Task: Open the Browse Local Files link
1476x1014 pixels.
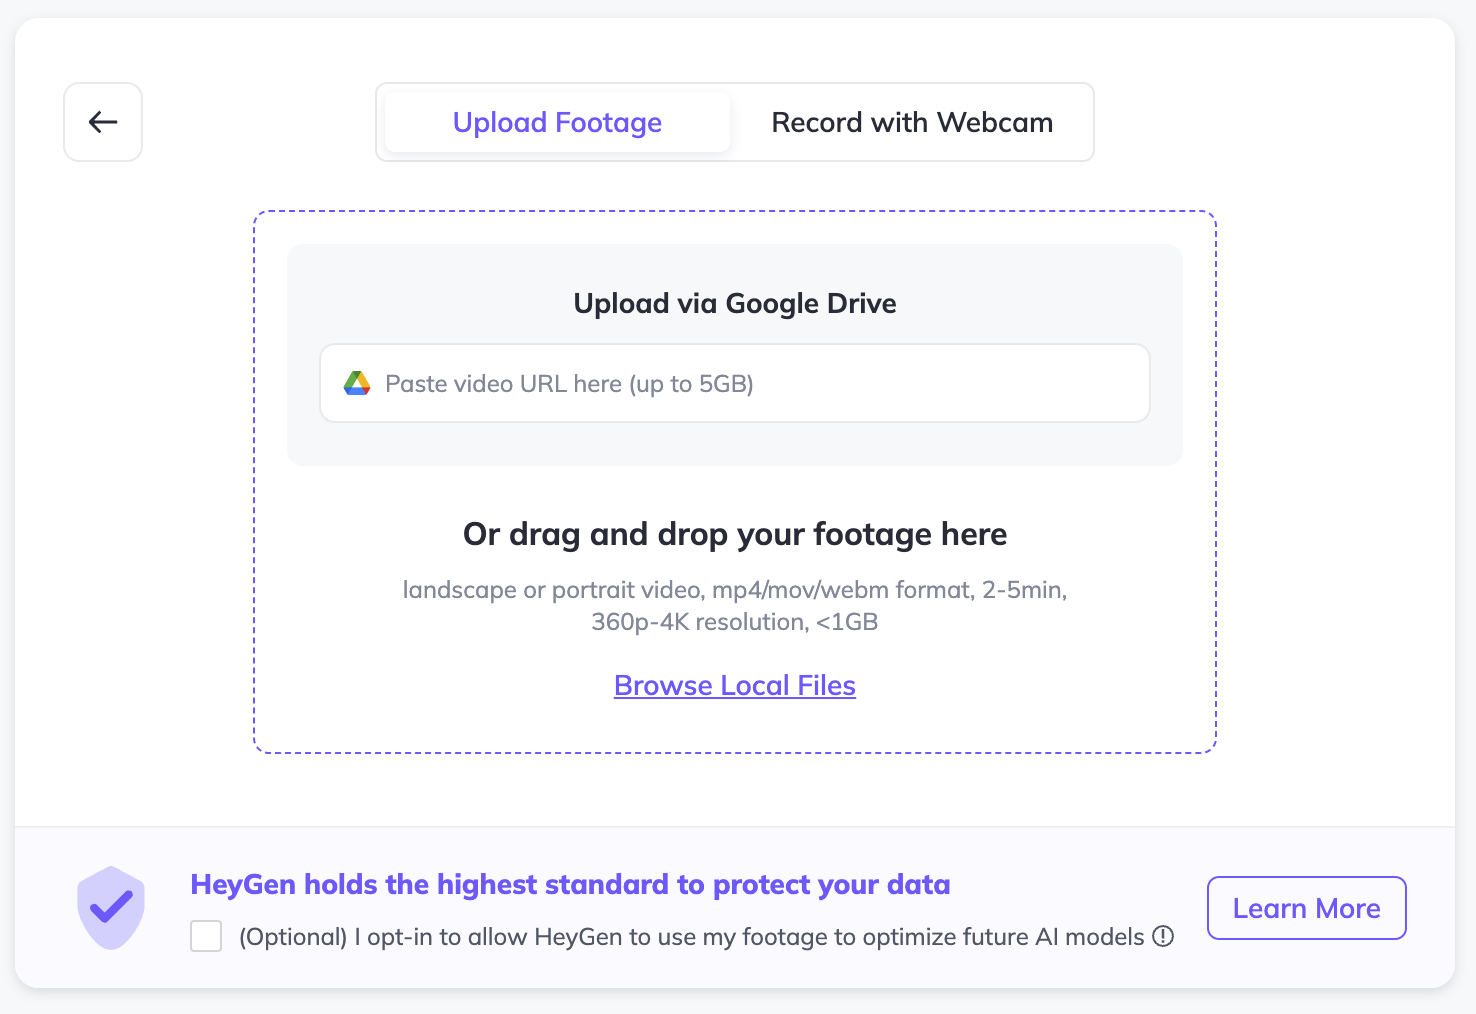Action: pyautogui.click(x=734, y=685)
